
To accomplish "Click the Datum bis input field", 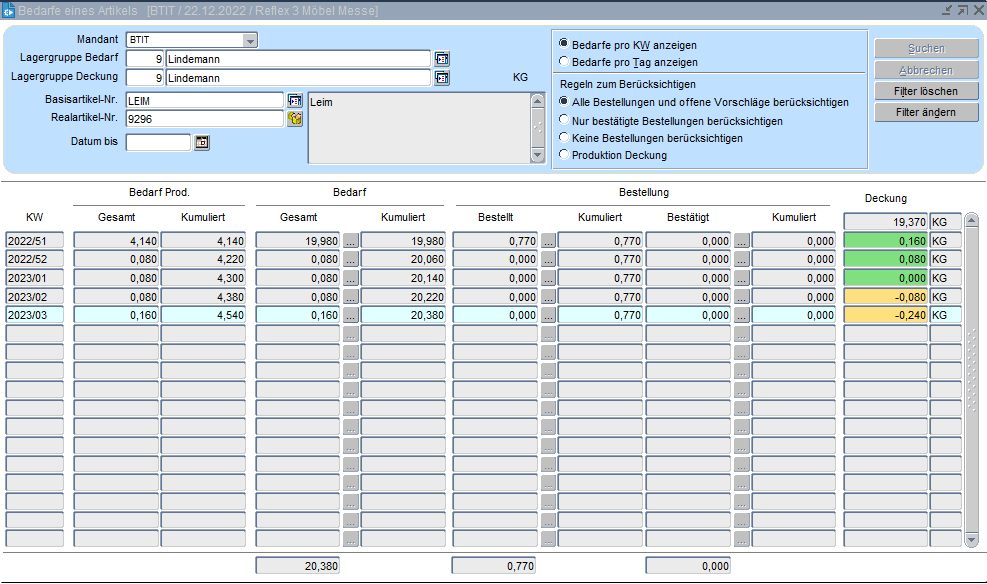I will click(158, 143).
